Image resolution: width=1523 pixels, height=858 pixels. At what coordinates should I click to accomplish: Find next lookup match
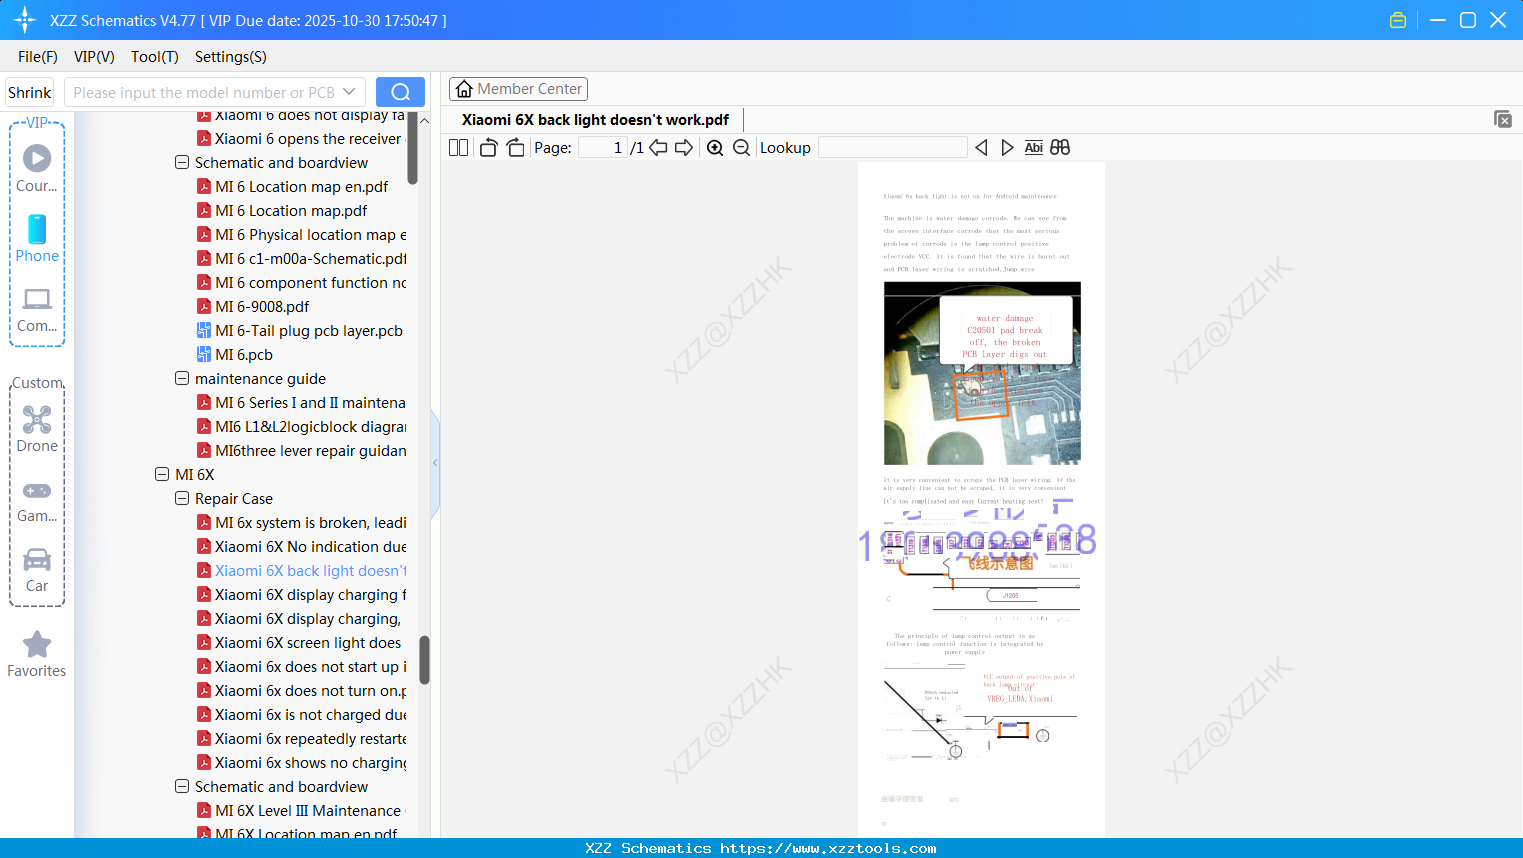(x=1007, y=148)
